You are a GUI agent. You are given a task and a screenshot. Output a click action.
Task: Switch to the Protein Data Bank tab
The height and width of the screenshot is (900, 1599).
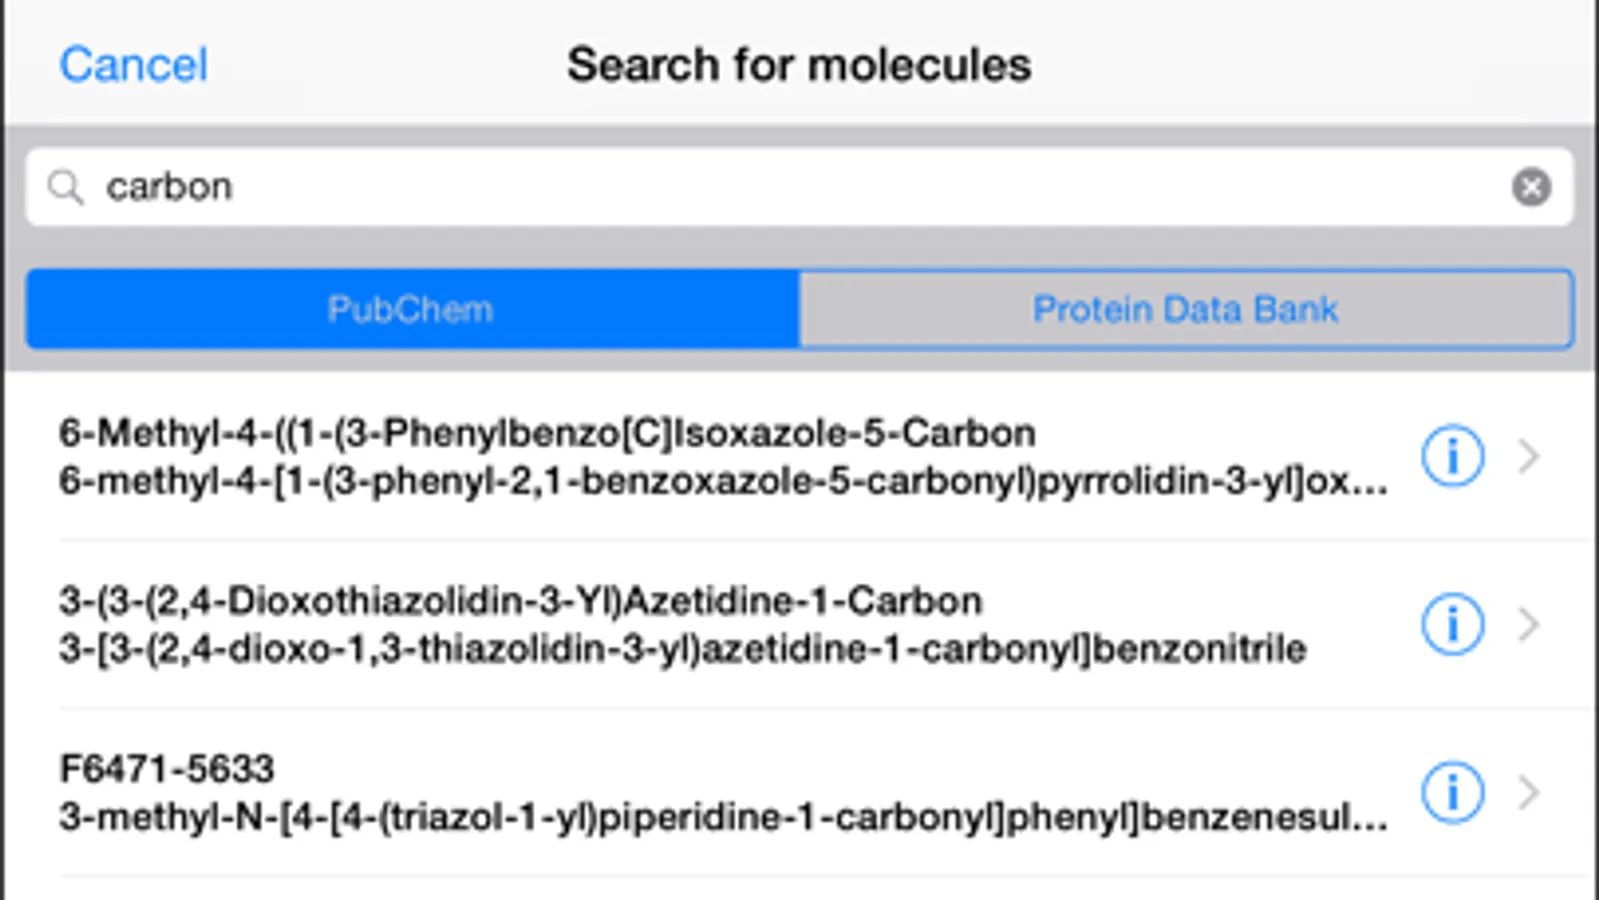click(1186, 310)
